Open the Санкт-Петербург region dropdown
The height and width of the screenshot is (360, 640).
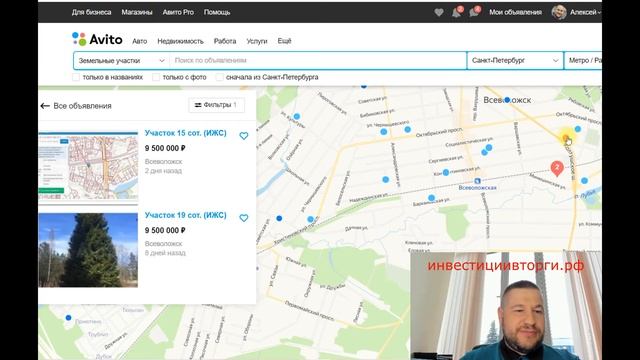click(515, 61)
